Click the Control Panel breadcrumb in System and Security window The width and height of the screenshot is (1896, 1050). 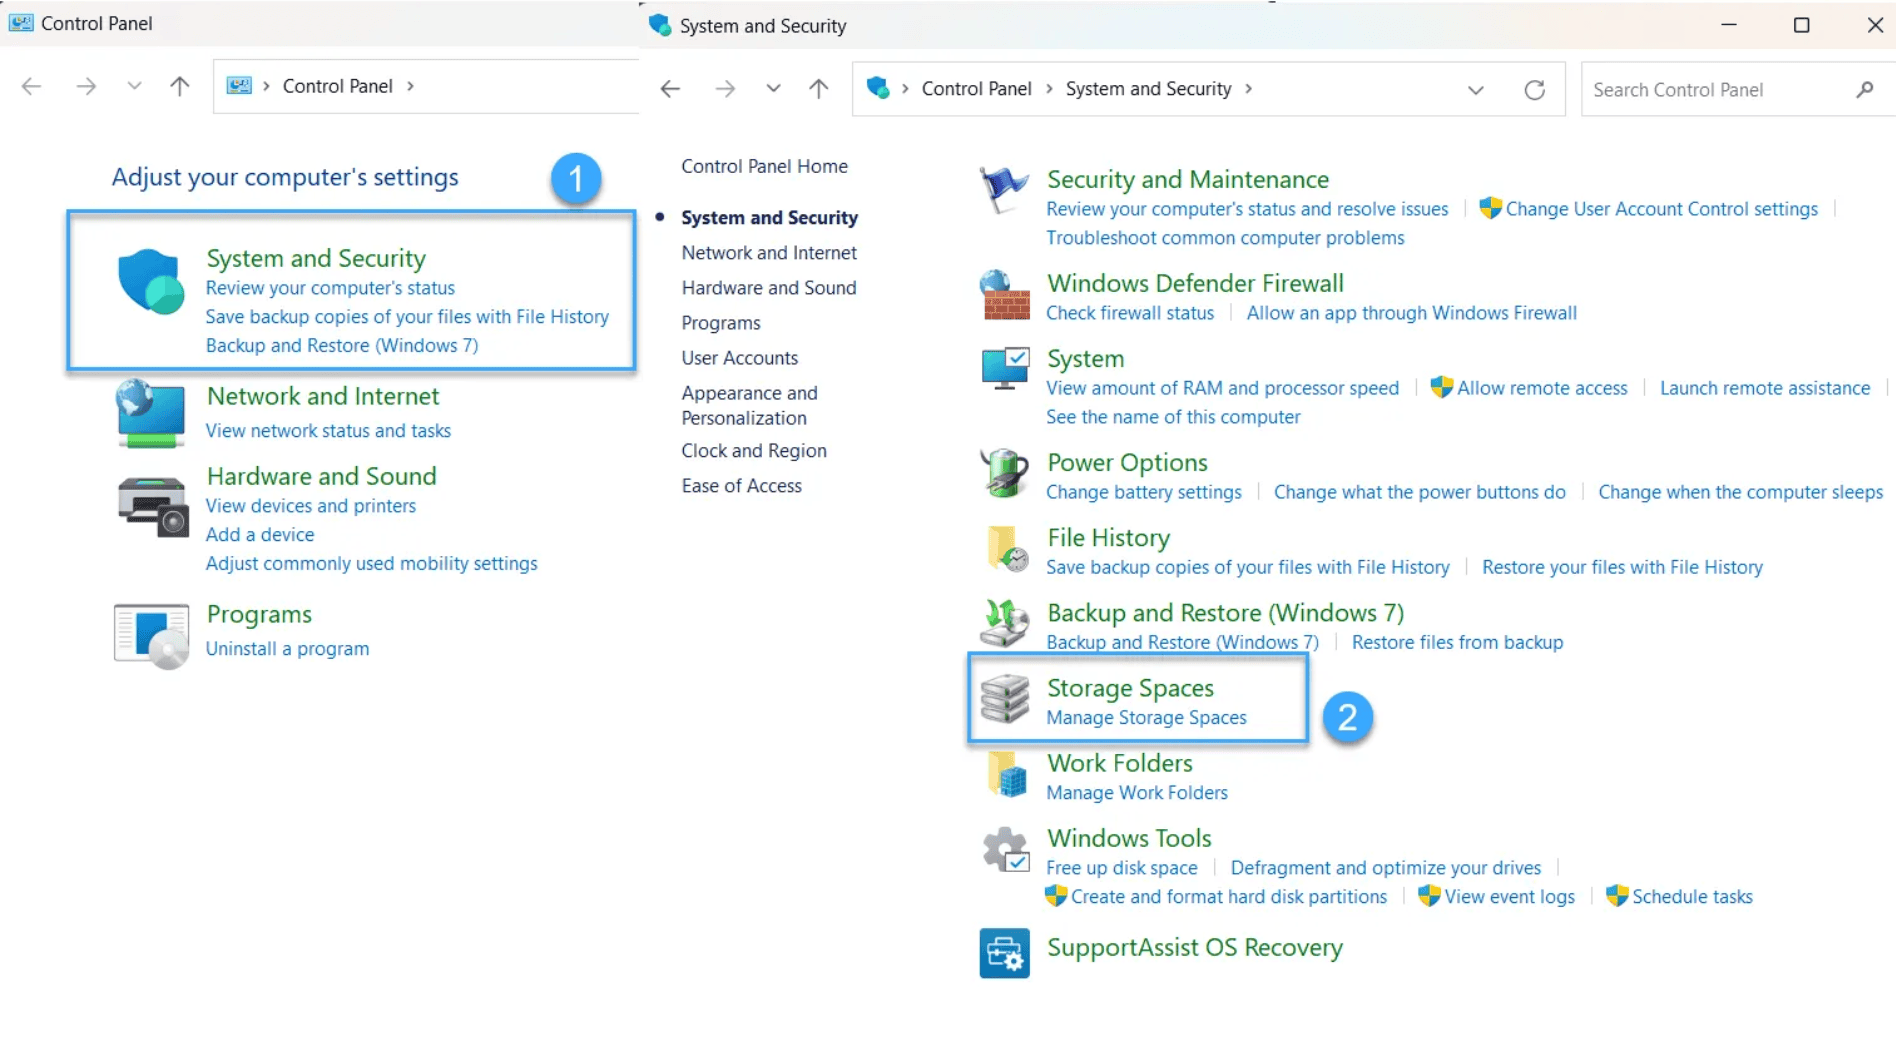click(976, 89)
